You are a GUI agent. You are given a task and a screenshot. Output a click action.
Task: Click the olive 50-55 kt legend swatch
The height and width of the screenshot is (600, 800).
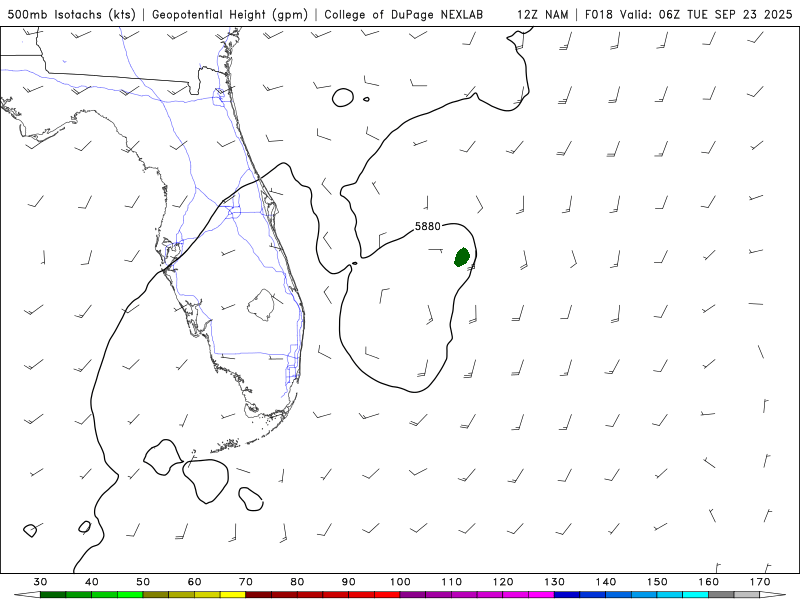pyautogui.click(x=156, y=595)
